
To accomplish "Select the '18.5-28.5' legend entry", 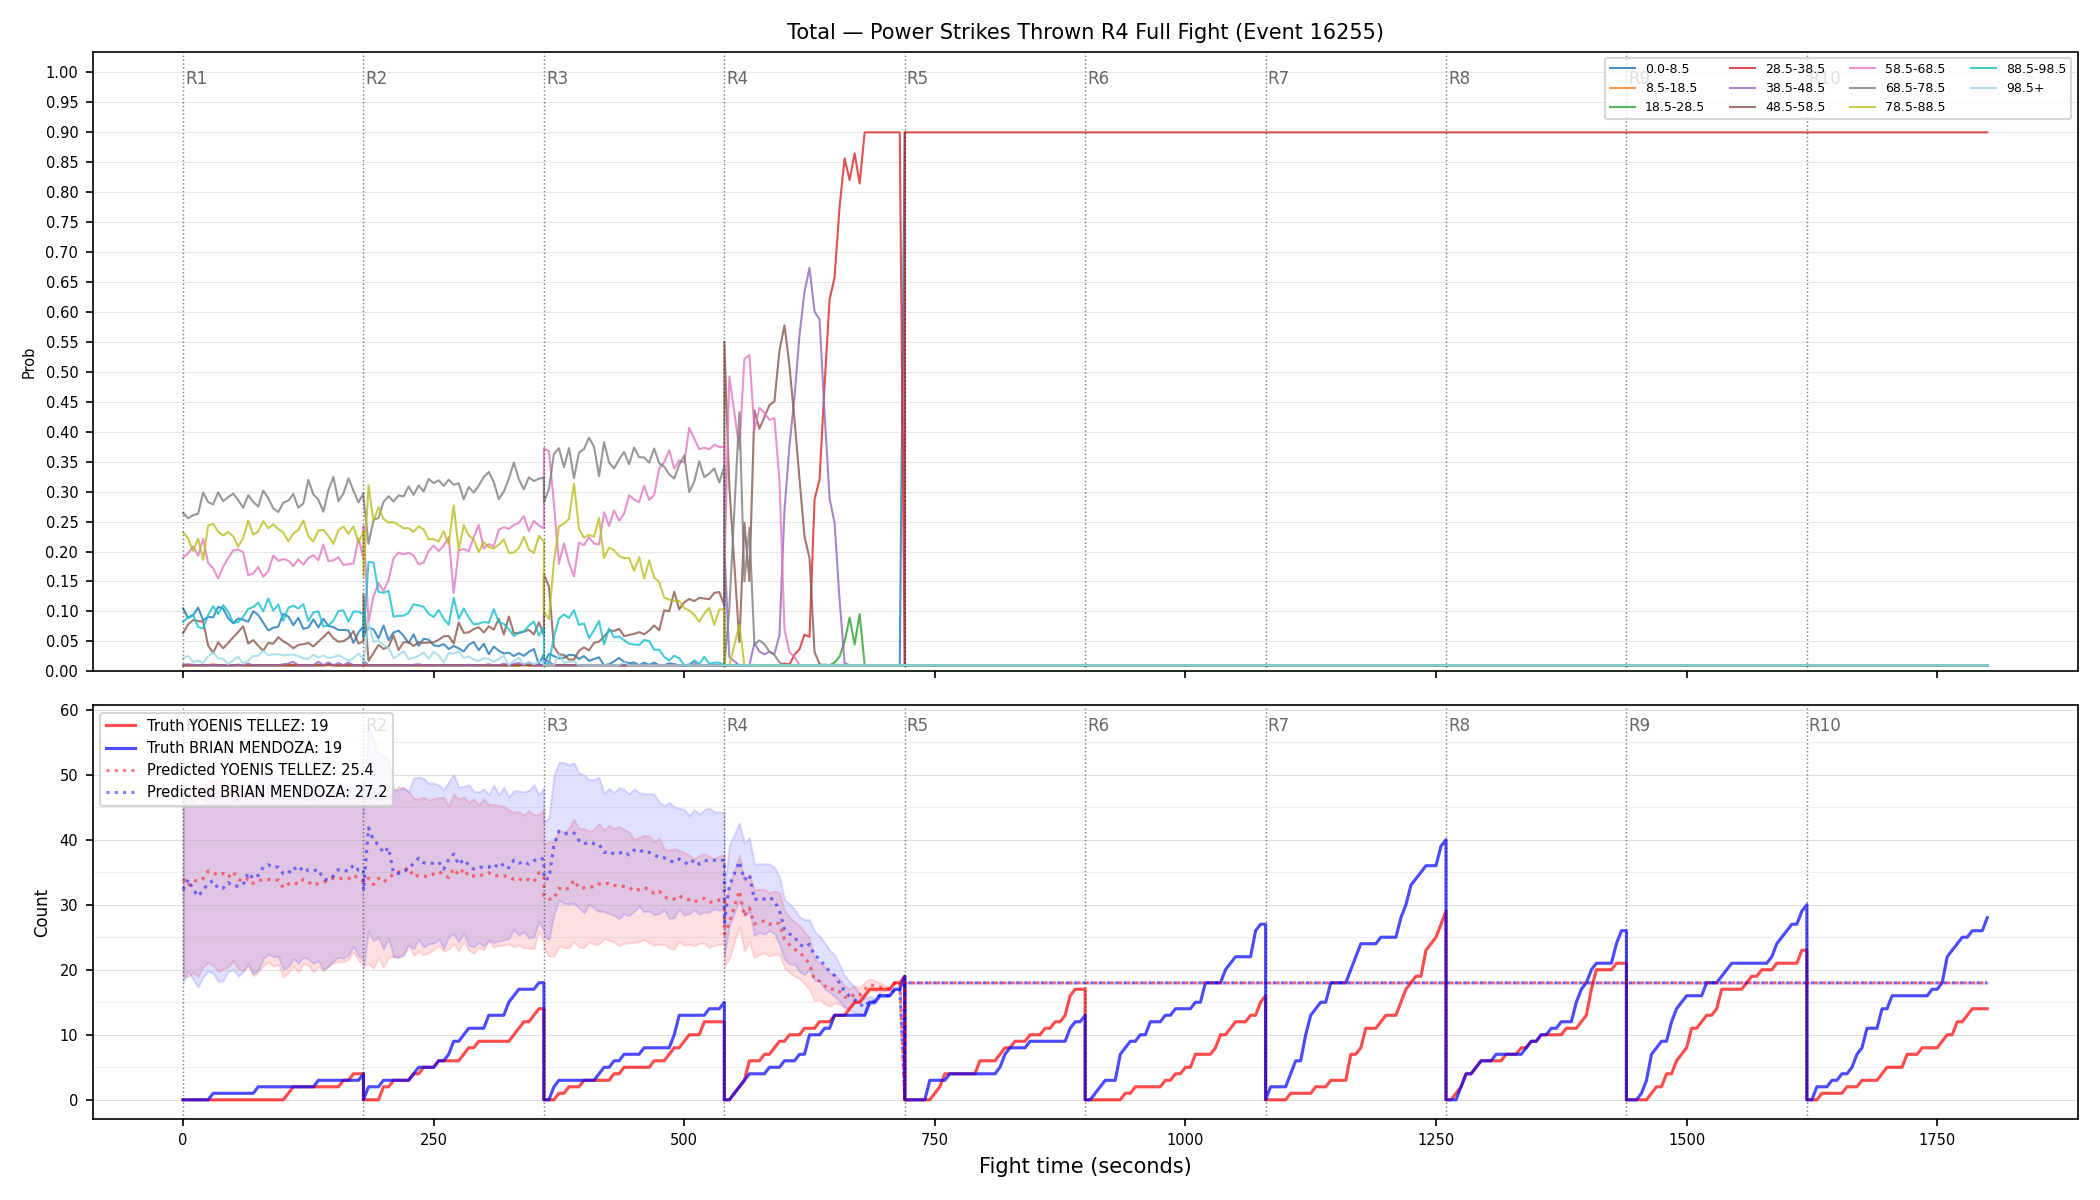I will click(x=1657, y=107).
